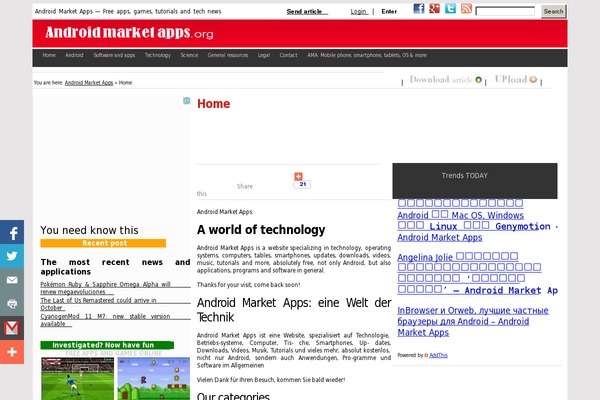Open The Last of Us Remastered link

(x=98, y=304)
